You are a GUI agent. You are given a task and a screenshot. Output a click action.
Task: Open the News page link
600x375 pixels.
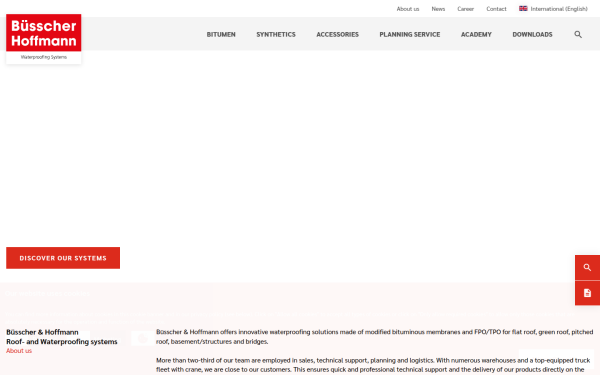pyautogui.click(x=438, y=9)
